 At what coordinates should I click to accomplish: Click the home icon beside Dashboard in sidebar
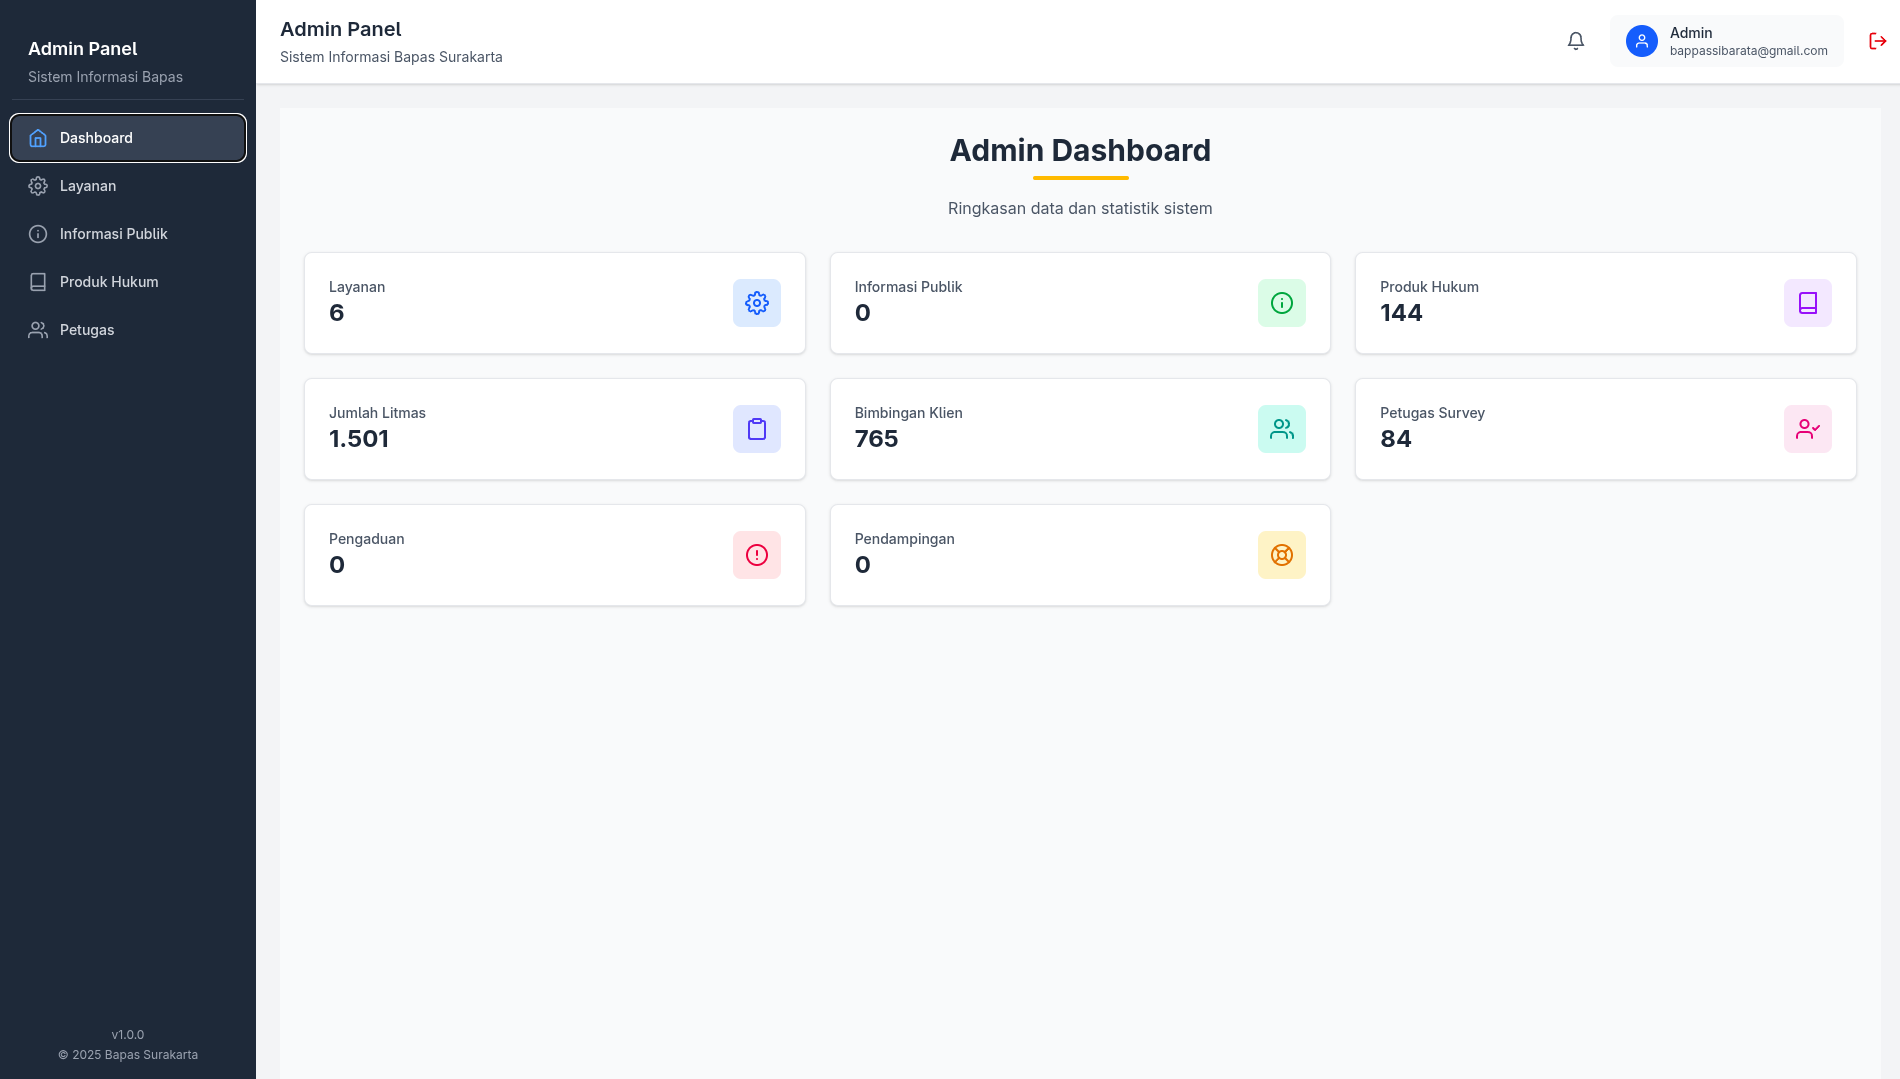click(x=38, y=138)
